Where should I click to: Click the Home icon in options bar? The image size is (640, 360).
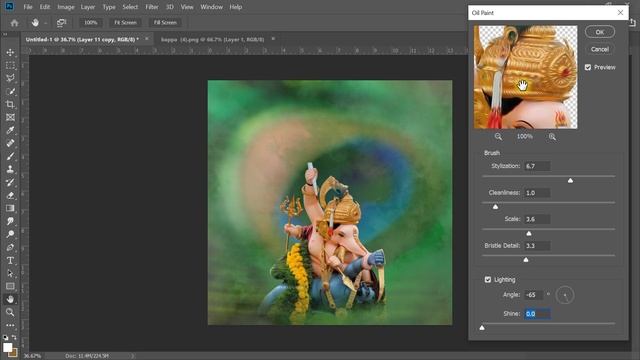(15, 23)
